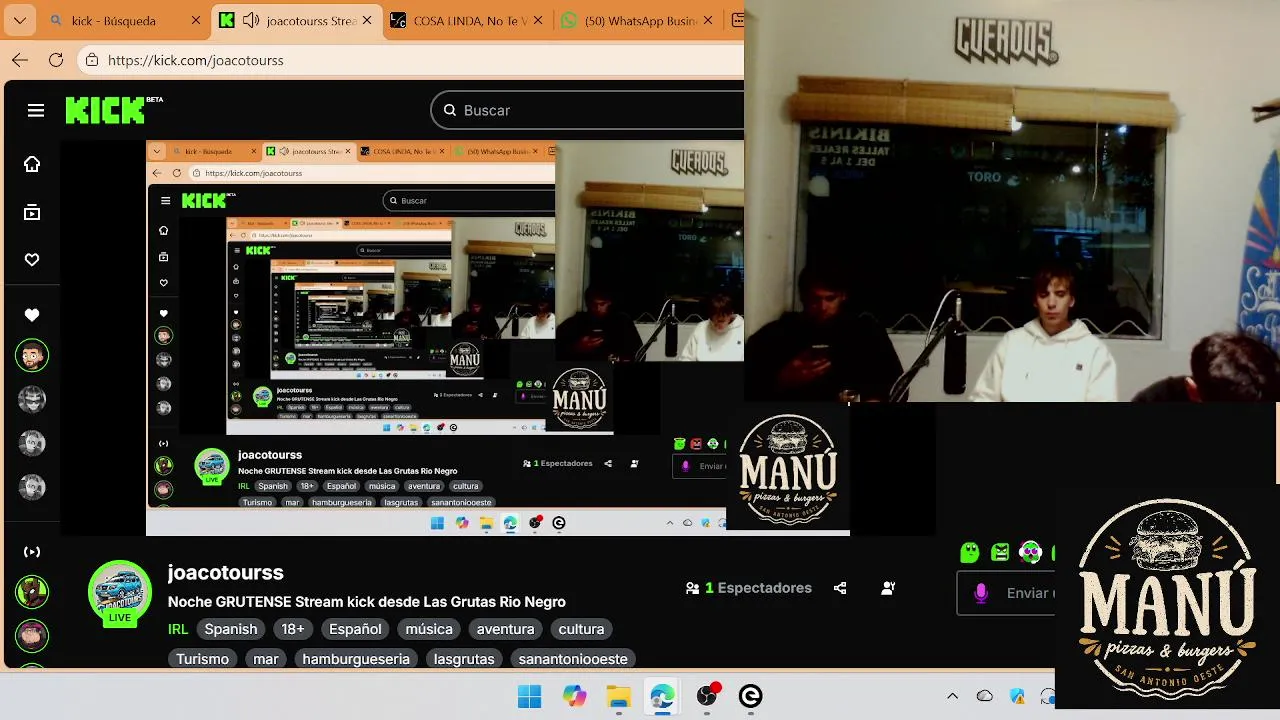Select the joacotourss Stream tab
This screenshot has height=720, width=1280.
pos(297,20)
